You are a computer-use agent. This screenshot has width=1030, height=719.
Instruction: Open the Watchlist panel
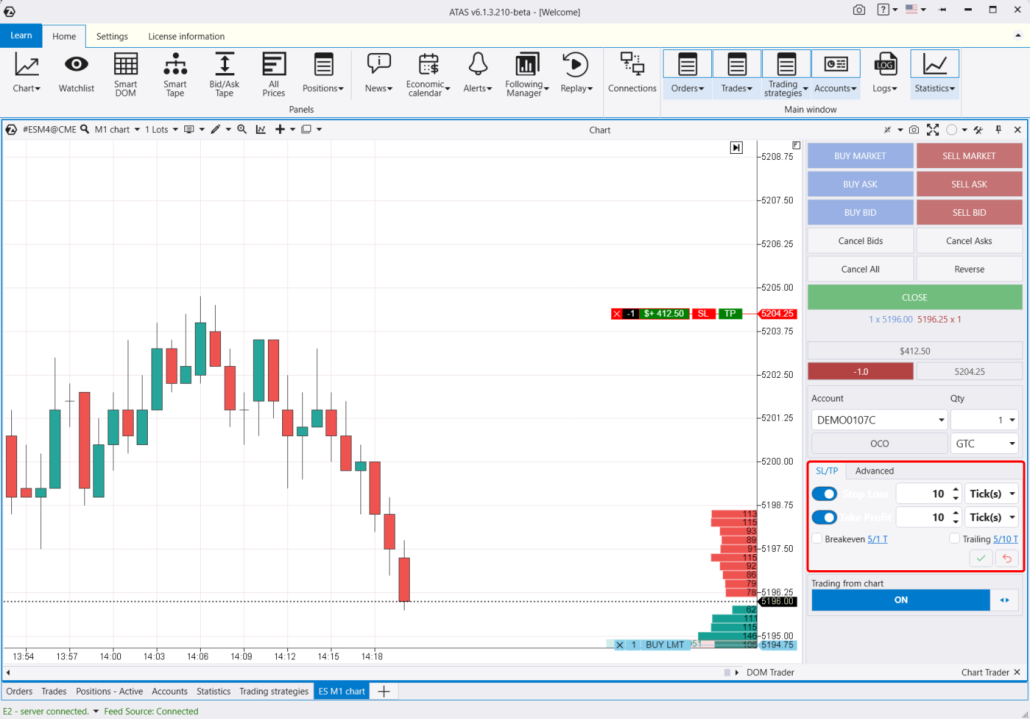(x=76, y=73)
